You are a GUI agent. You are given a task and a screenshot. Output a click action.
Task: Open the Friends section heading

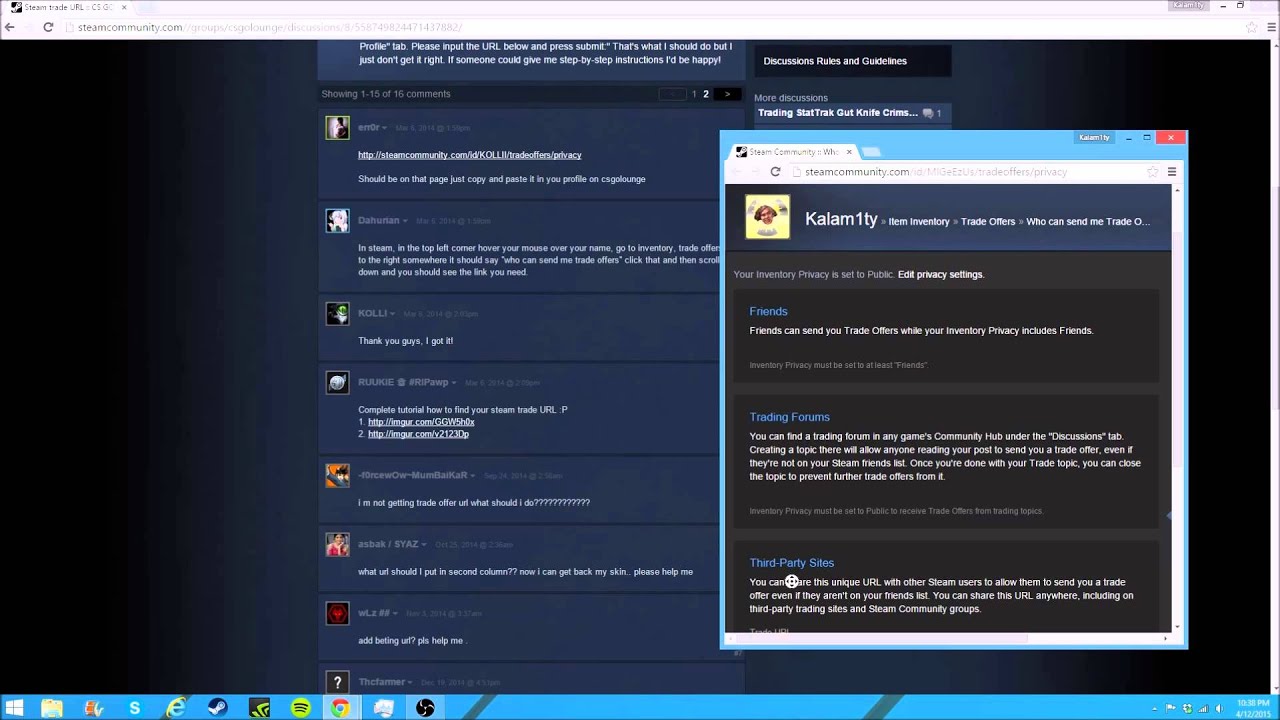[768, 311]
